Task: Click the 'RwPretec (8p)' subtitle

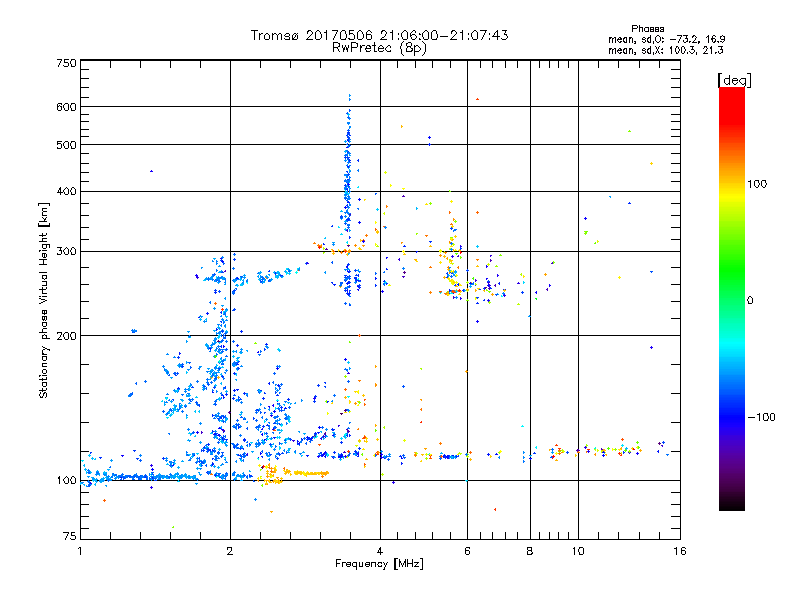Action: 379,48
